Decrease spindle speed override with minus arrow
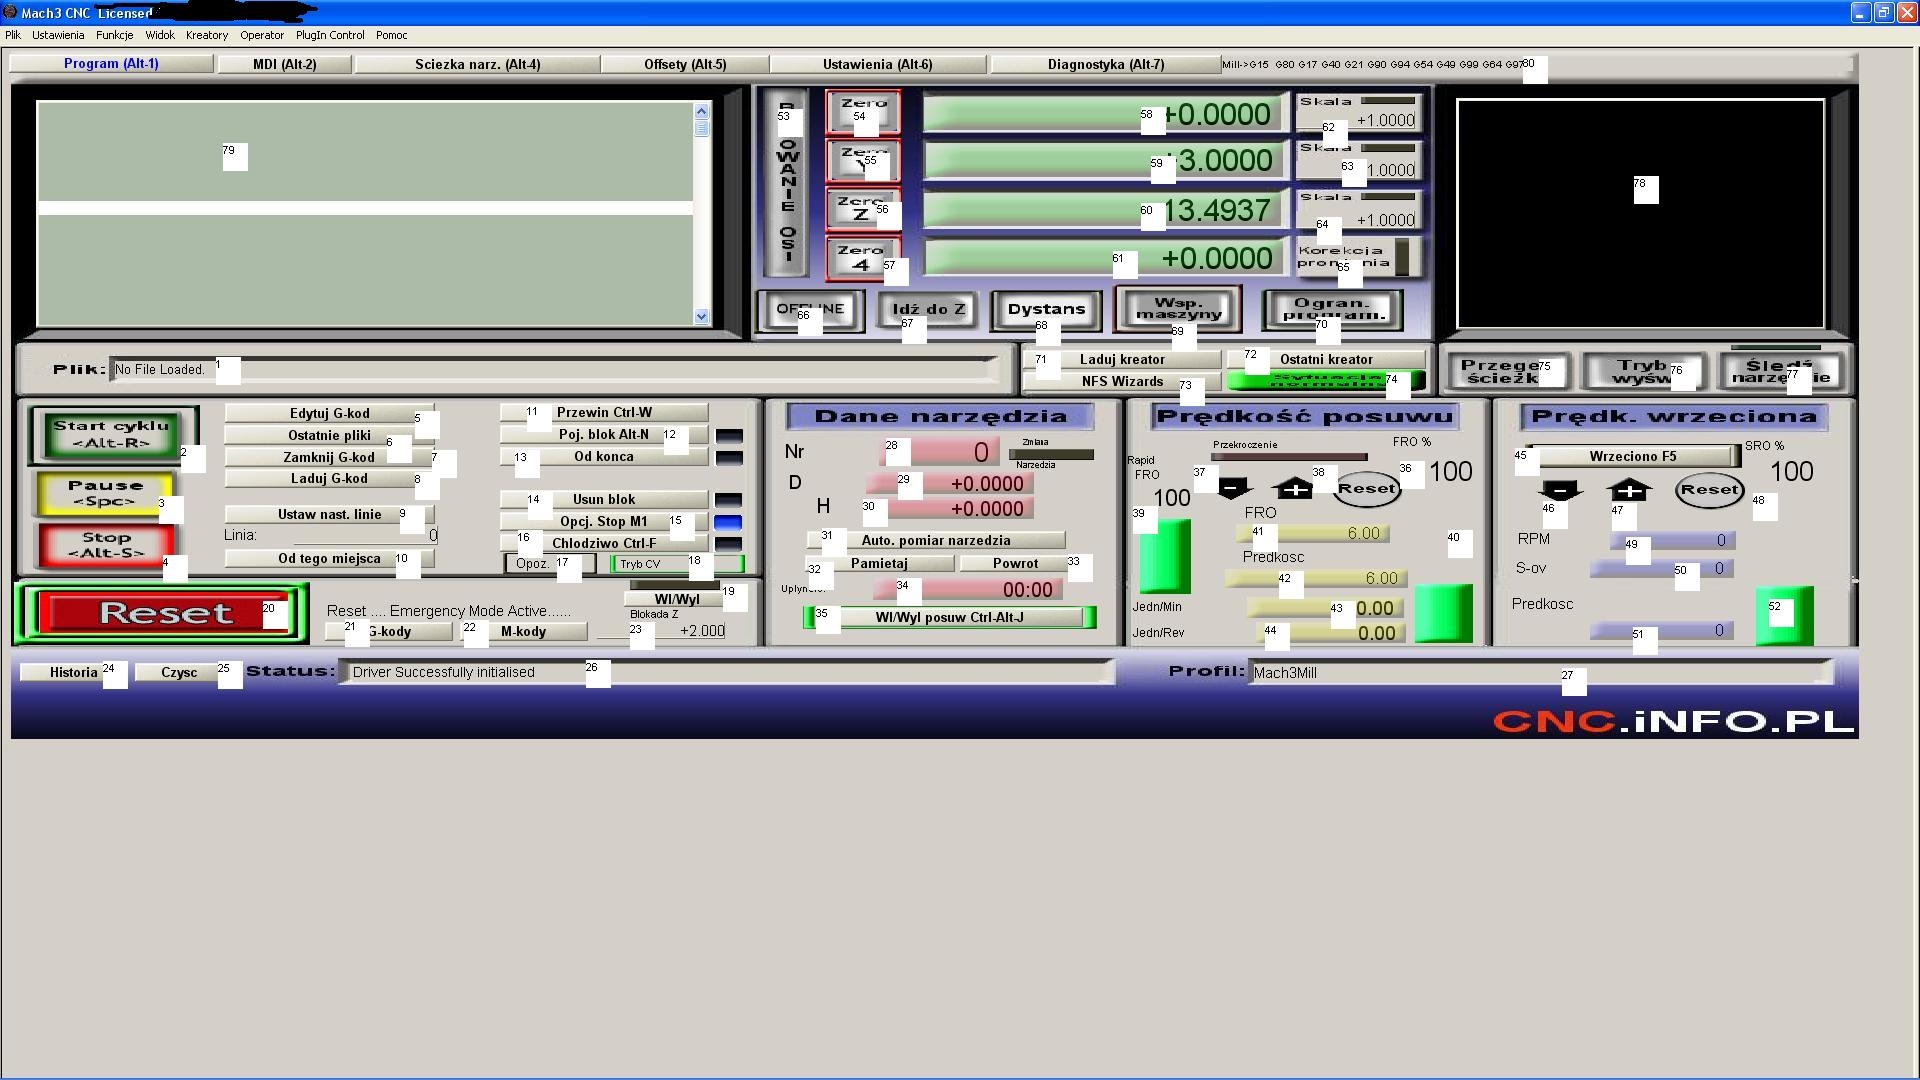The width and height of the screenshot is (1920, 1080). point(1560,490)
